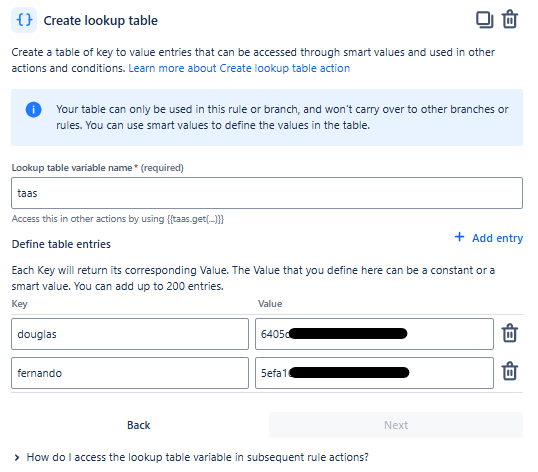Click the Add entry text link
The image size is (538, 472).
498,238
